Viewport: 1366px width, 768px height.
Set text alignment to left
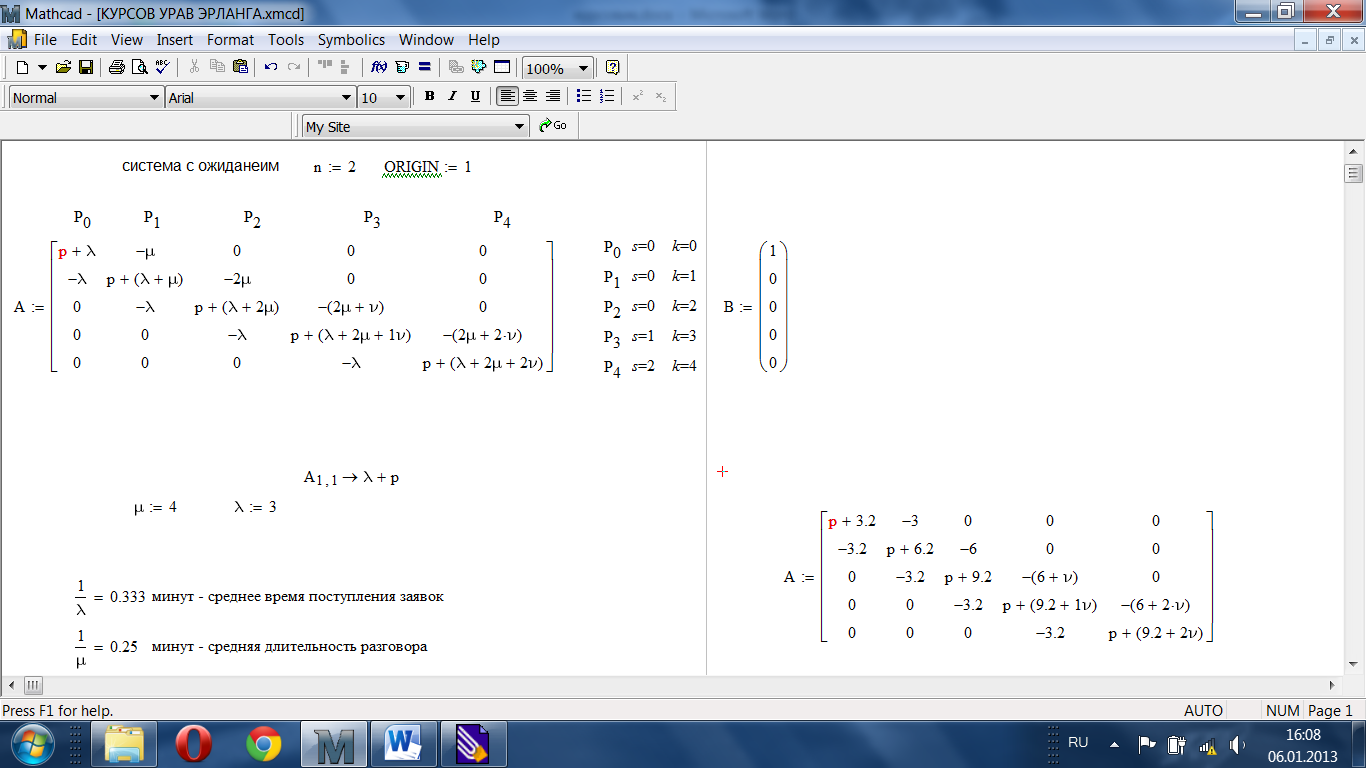click(507, 97)
